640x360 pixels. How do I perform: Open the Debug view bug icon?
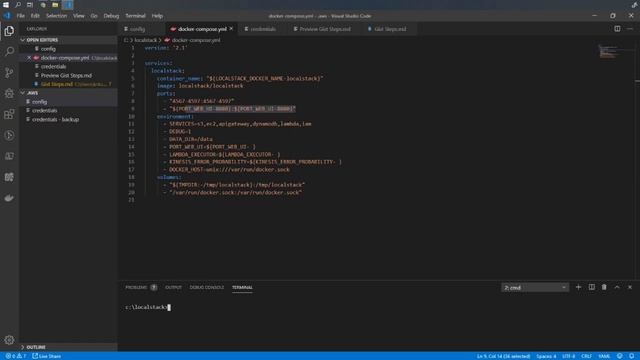[x=9, y=93]
